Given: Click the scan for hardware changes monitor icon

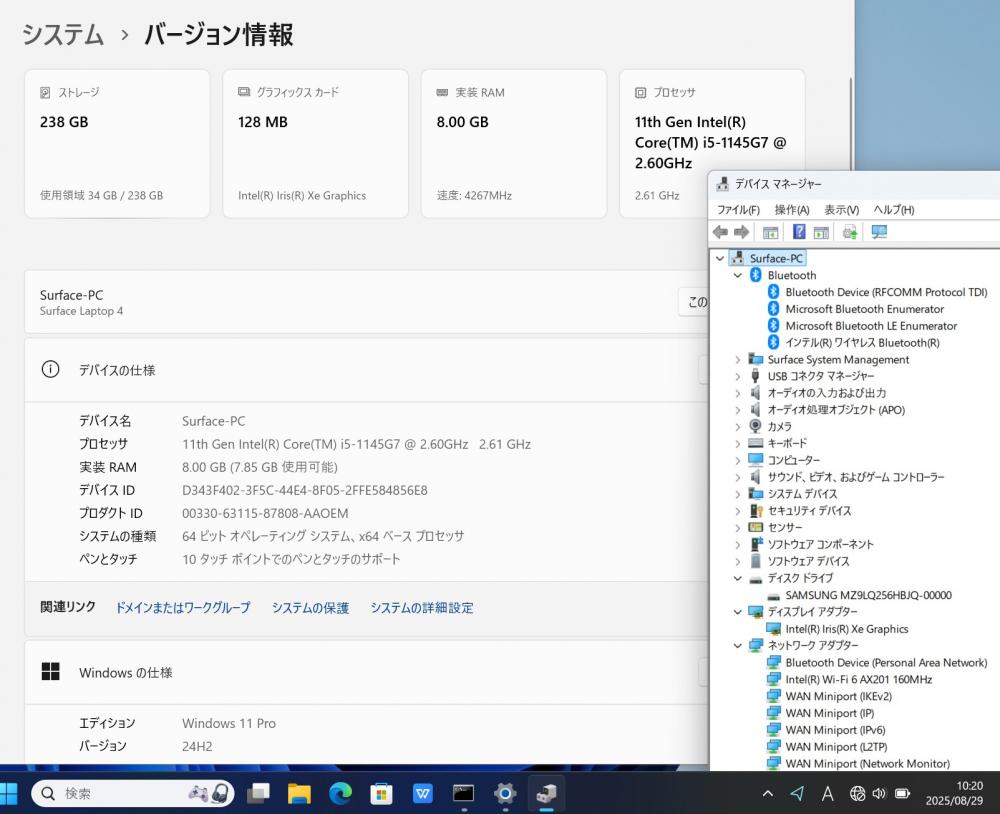Looking at the screenshot, I should click(879, 232).
